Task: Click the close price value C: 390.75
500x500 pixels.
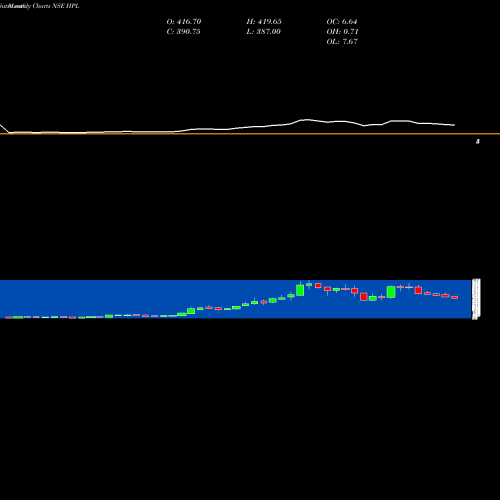Action: (183, 32)
